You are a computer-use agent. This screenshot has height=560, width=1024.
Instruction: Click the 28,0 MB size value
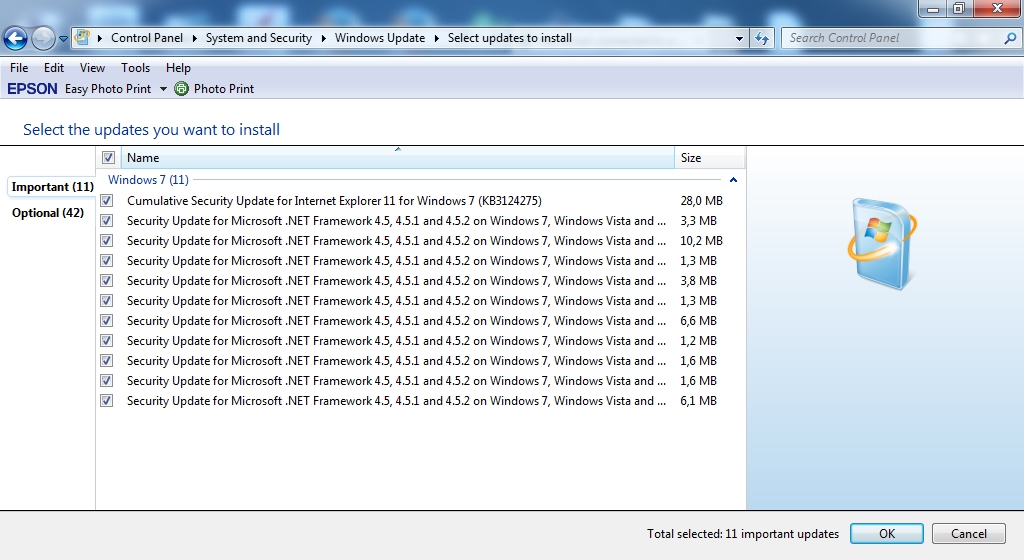[x=701, y=201]
